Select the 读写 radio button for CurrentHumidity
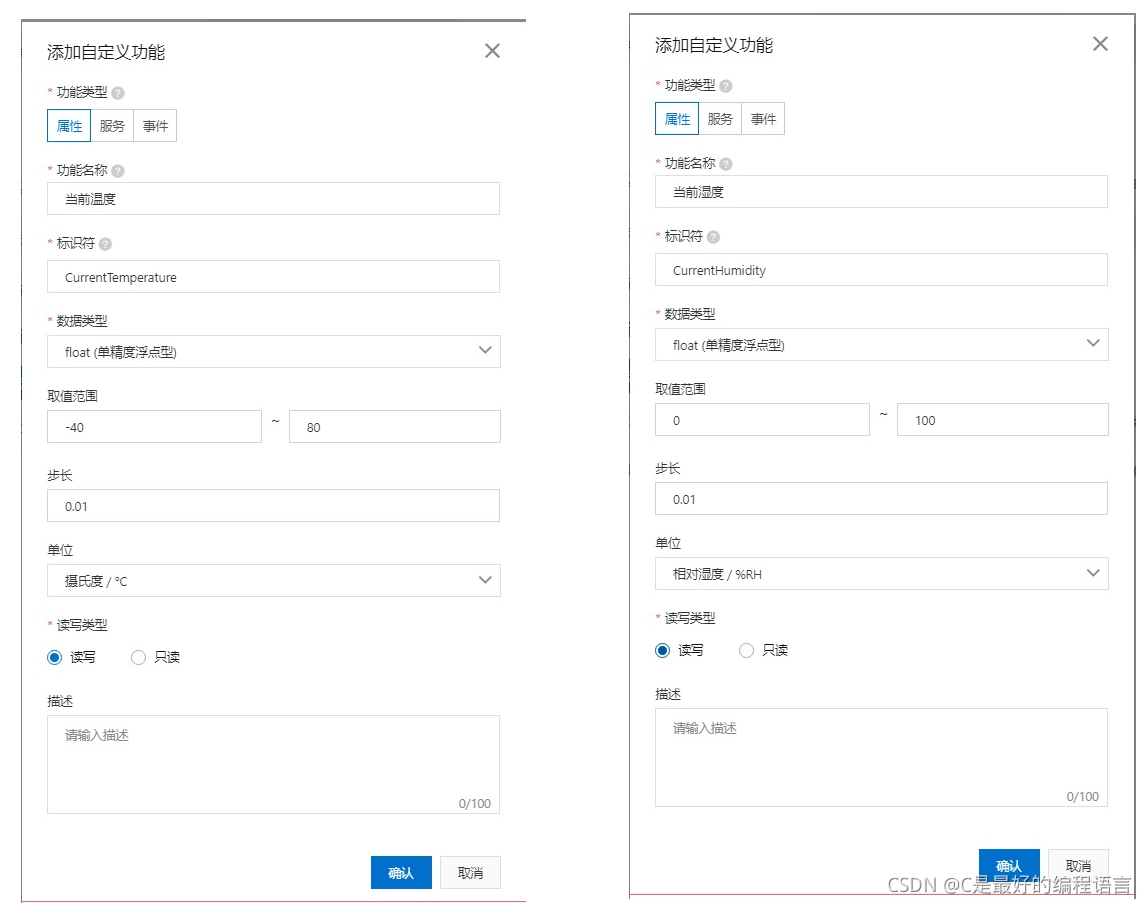 (x=662, y=650)
